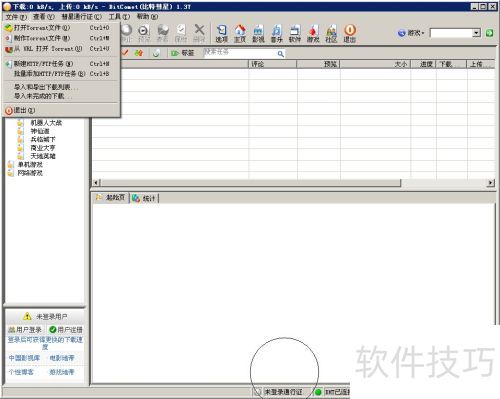Viewport: 500px width, 399px height.
Task: Click the orange 退出 toolbar icon
Action: [x=350, y=34]
